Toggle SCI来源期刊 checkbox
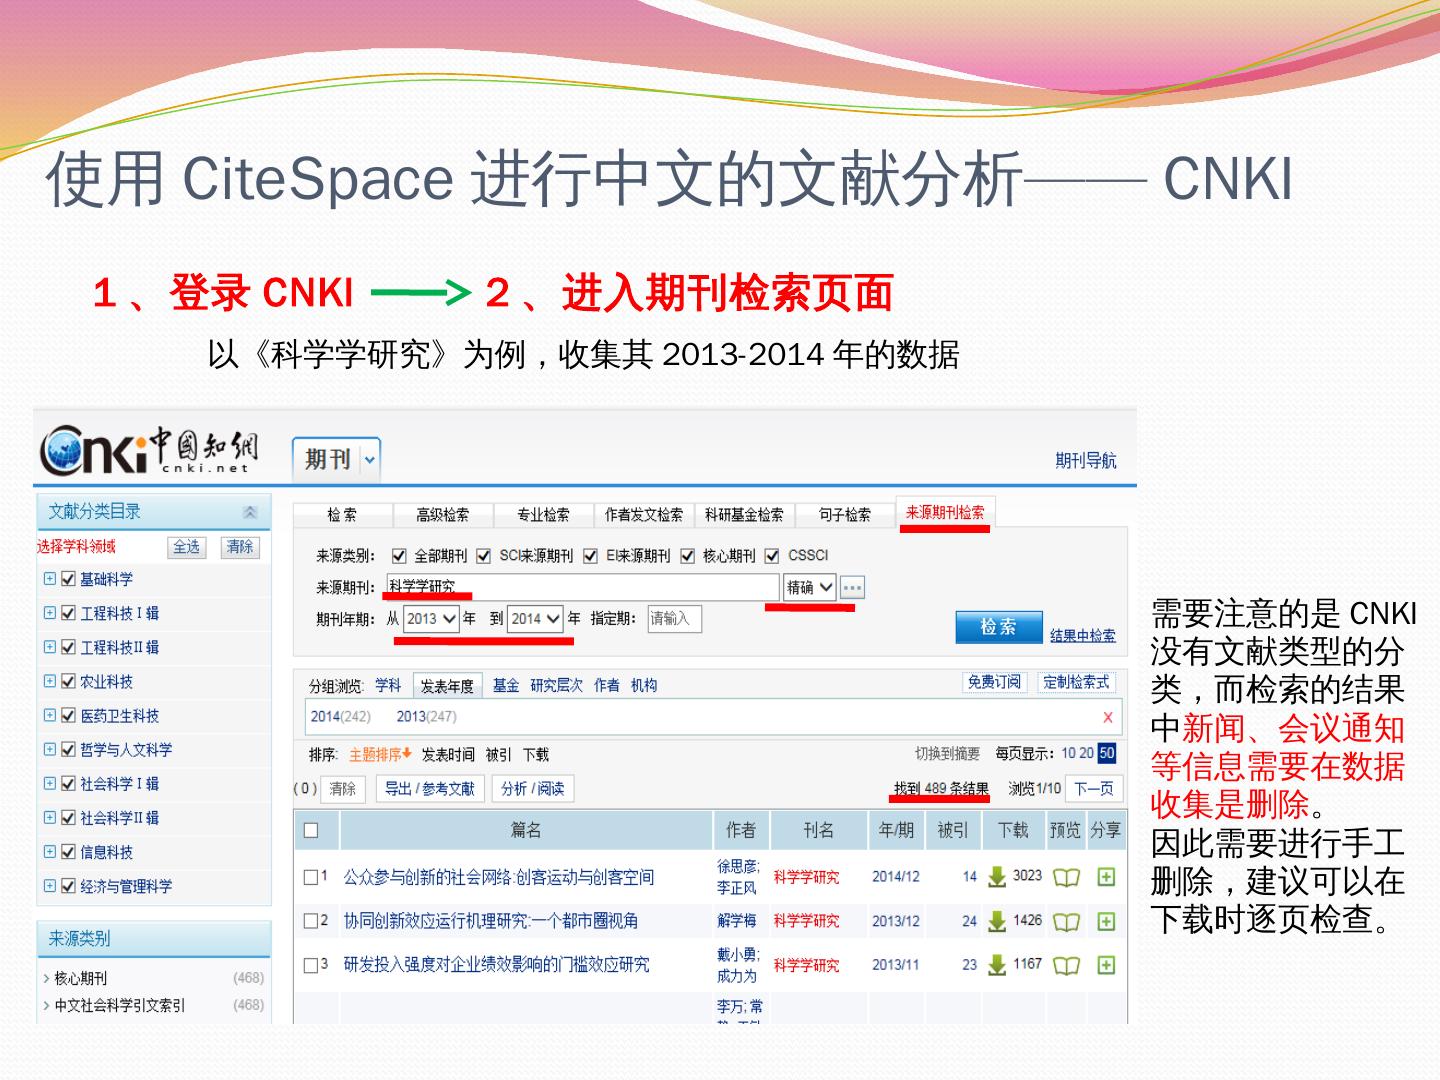 [484, 556]
